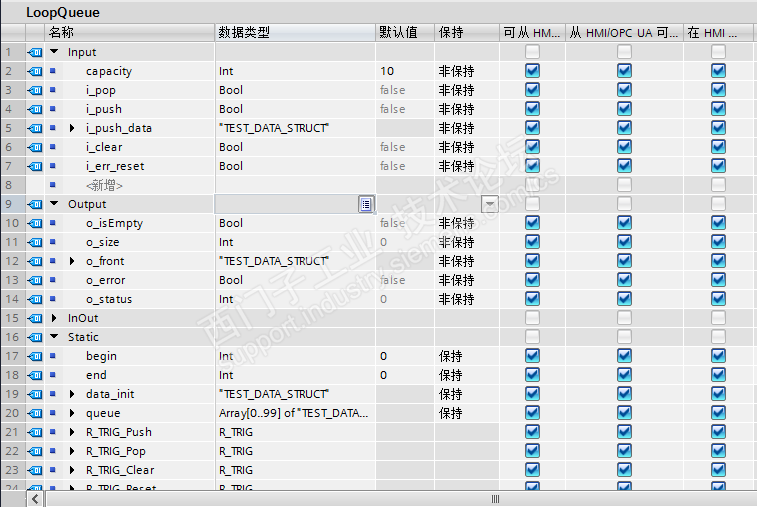757x507 pixels.
Task: Click the tag icon beside o_status
Action: [35, 299]
